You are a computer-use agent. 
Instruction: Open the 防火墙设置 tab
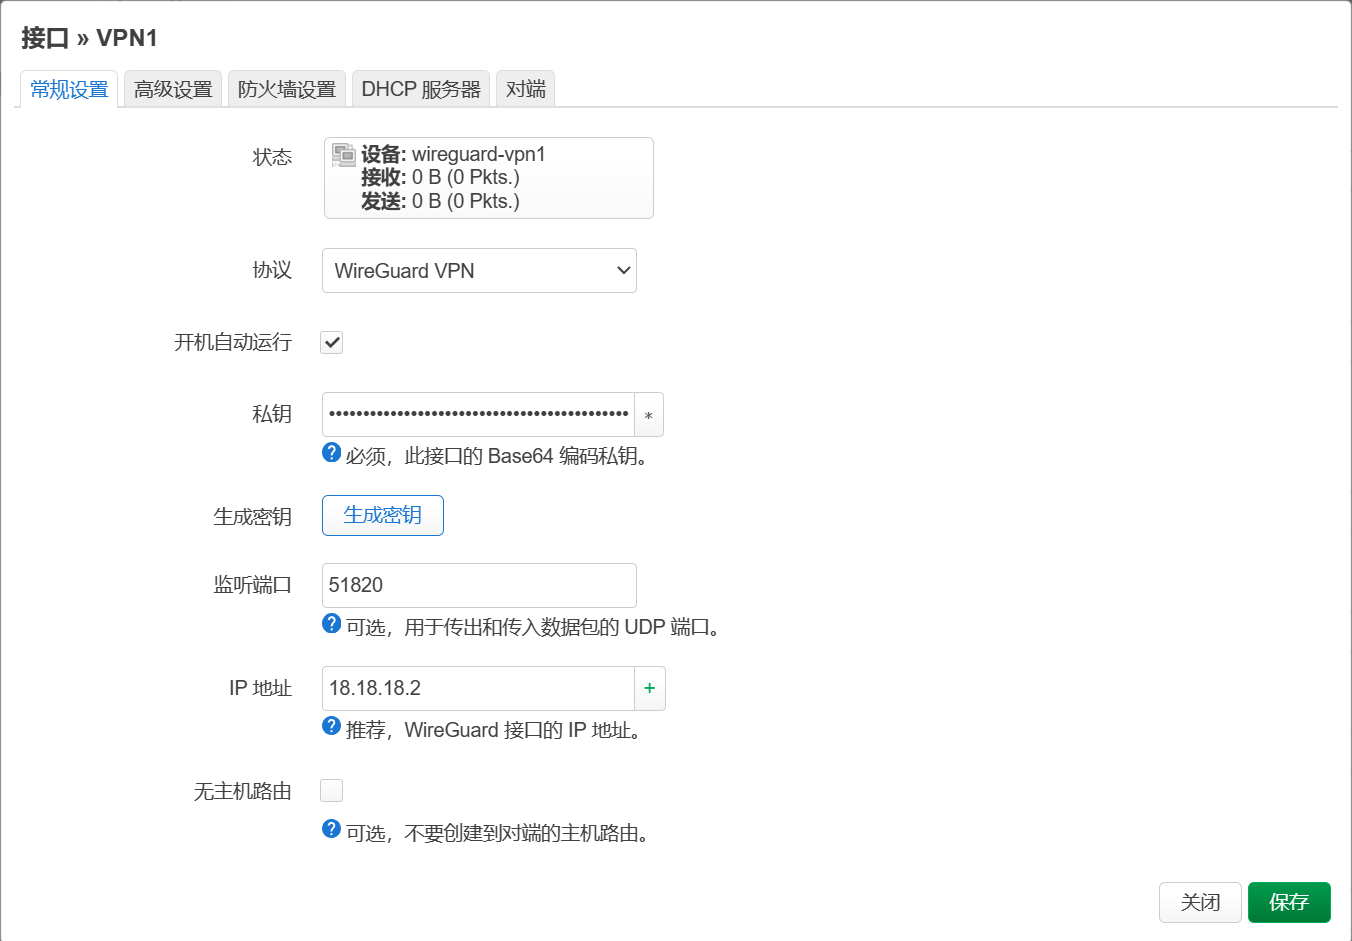tap(287, 89)
